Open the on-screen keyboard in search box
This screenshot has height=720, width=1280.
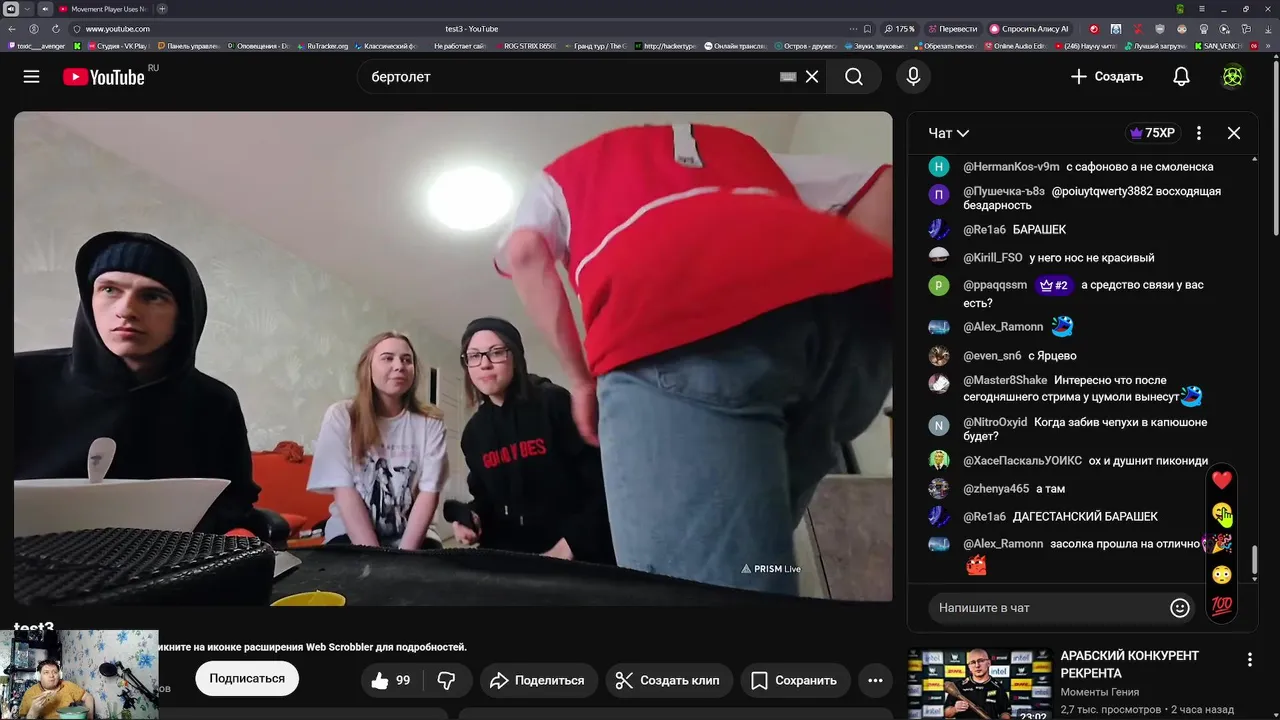click(788, 77)
